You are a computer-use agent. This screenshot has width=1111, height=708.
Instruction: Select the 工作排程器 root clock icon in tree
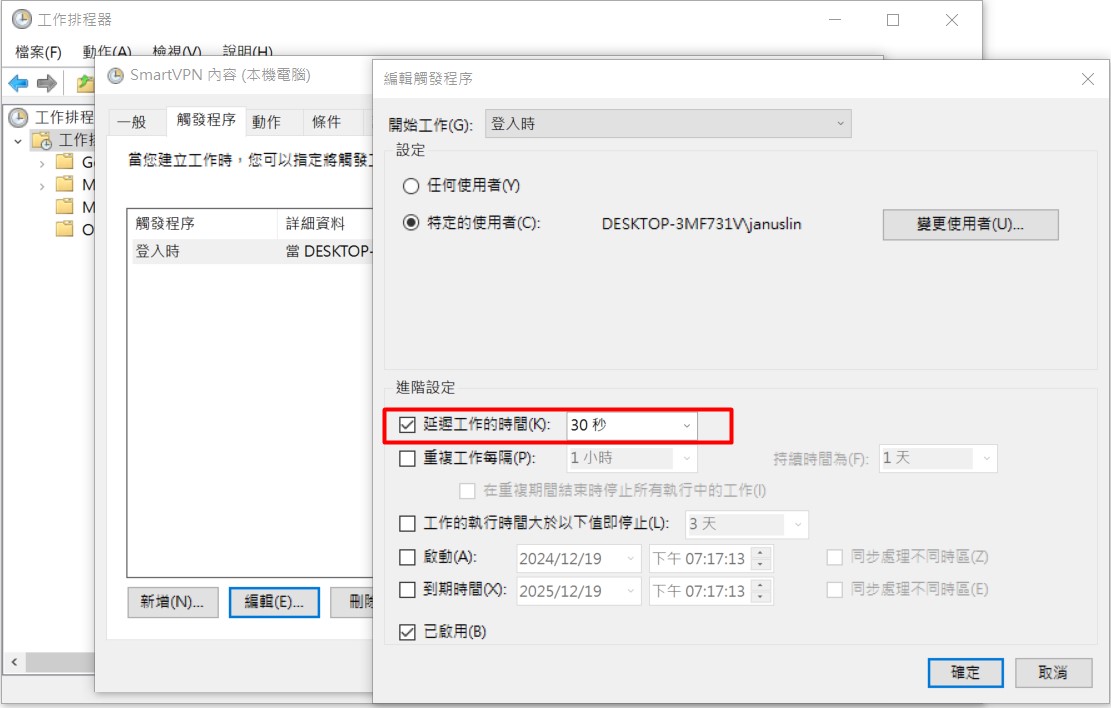19,118
